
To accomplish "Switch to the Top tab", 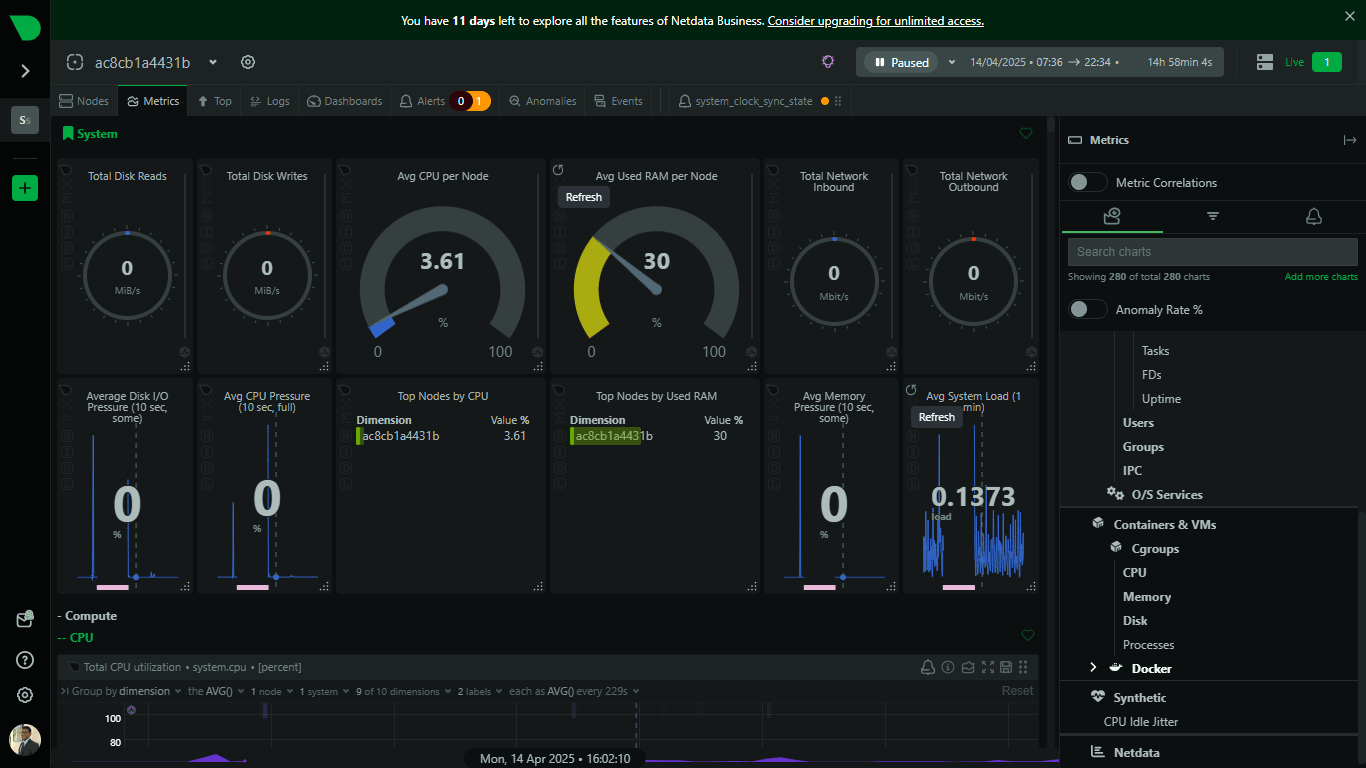I will (214, 101).
